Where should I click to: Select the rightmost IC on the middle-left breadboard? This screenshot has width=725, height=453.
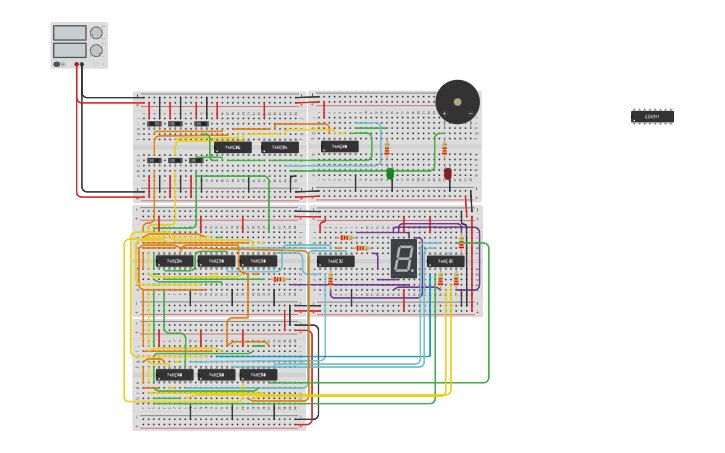(x=258, y=261)
